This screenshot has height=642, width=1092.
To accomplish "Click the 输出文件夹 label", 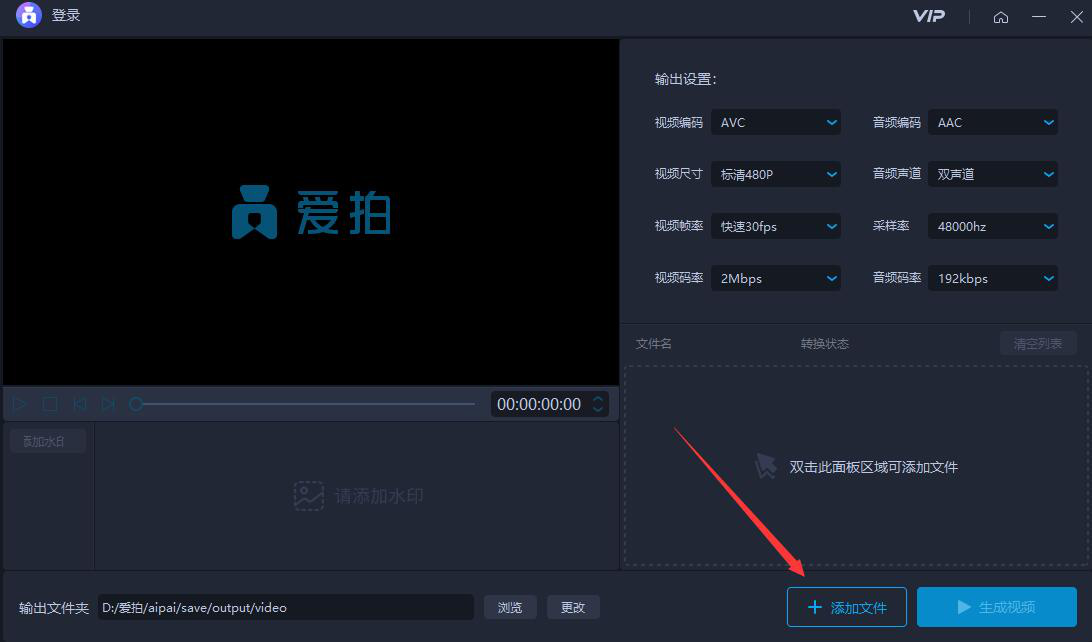I will (x=54, y=608).
